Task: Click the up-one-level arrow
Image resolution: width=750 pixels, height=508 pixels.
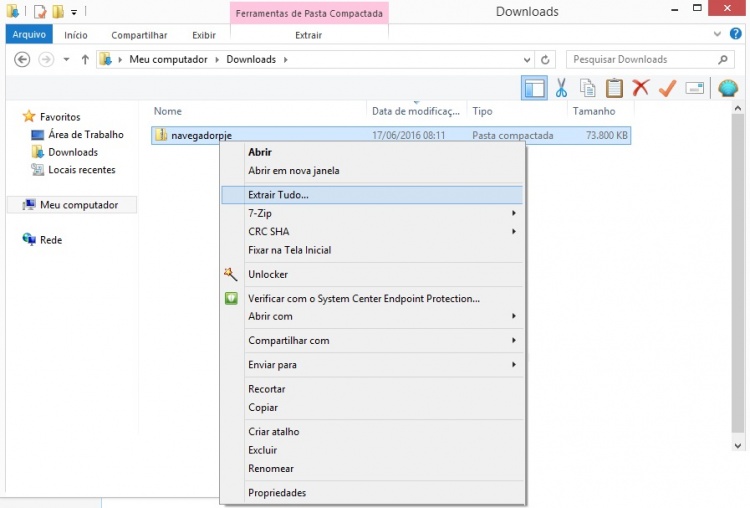Action: click(85, 59)
